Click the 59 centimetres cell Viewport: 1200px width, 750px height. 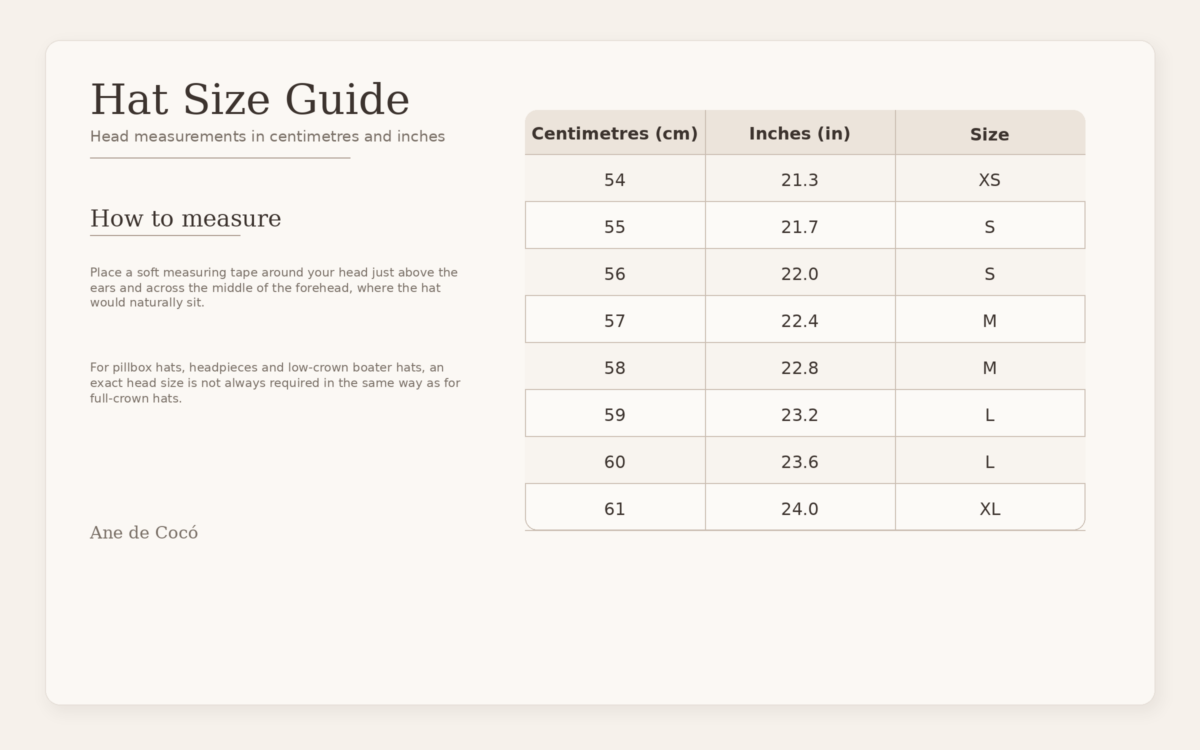click(614, 414)
